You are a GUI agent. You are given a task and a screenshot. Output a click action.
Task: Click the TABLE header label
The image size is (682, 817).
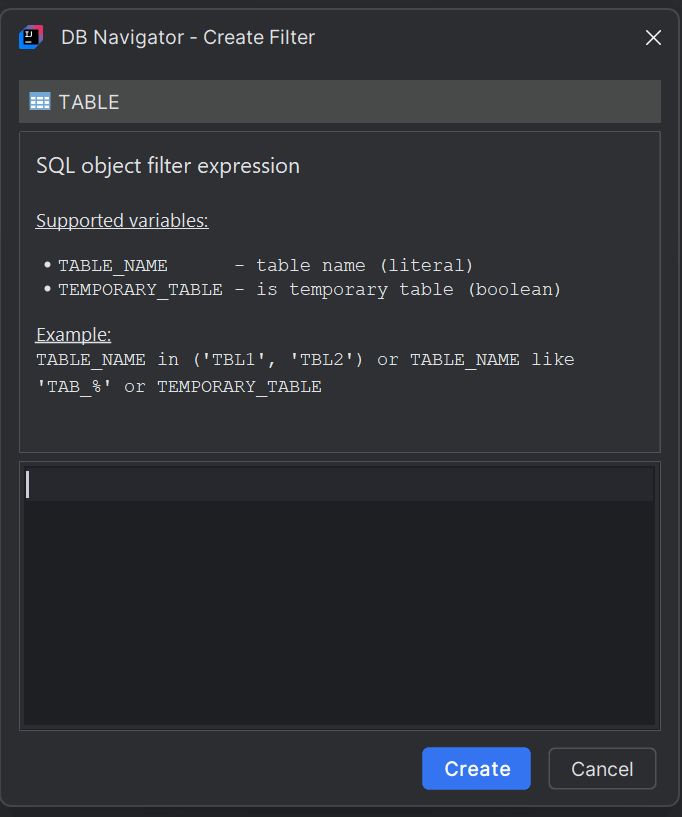tap(89, 102)
